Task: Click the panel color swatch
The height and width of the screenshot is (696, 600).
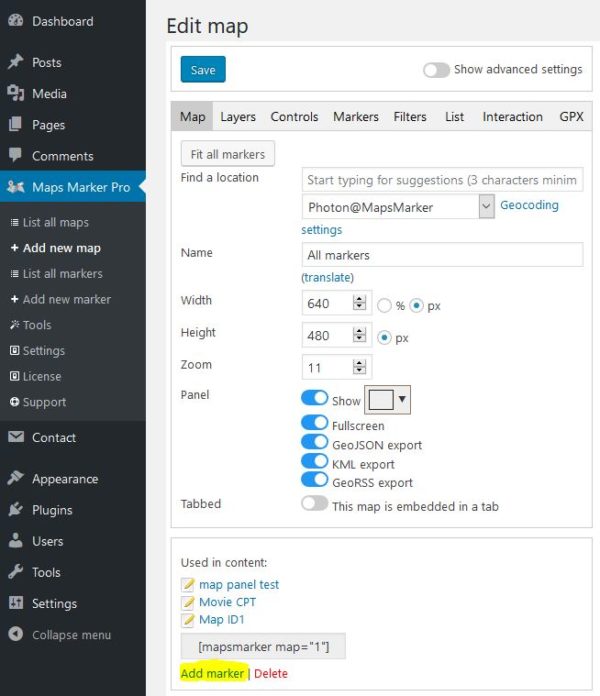Action: 381,399
